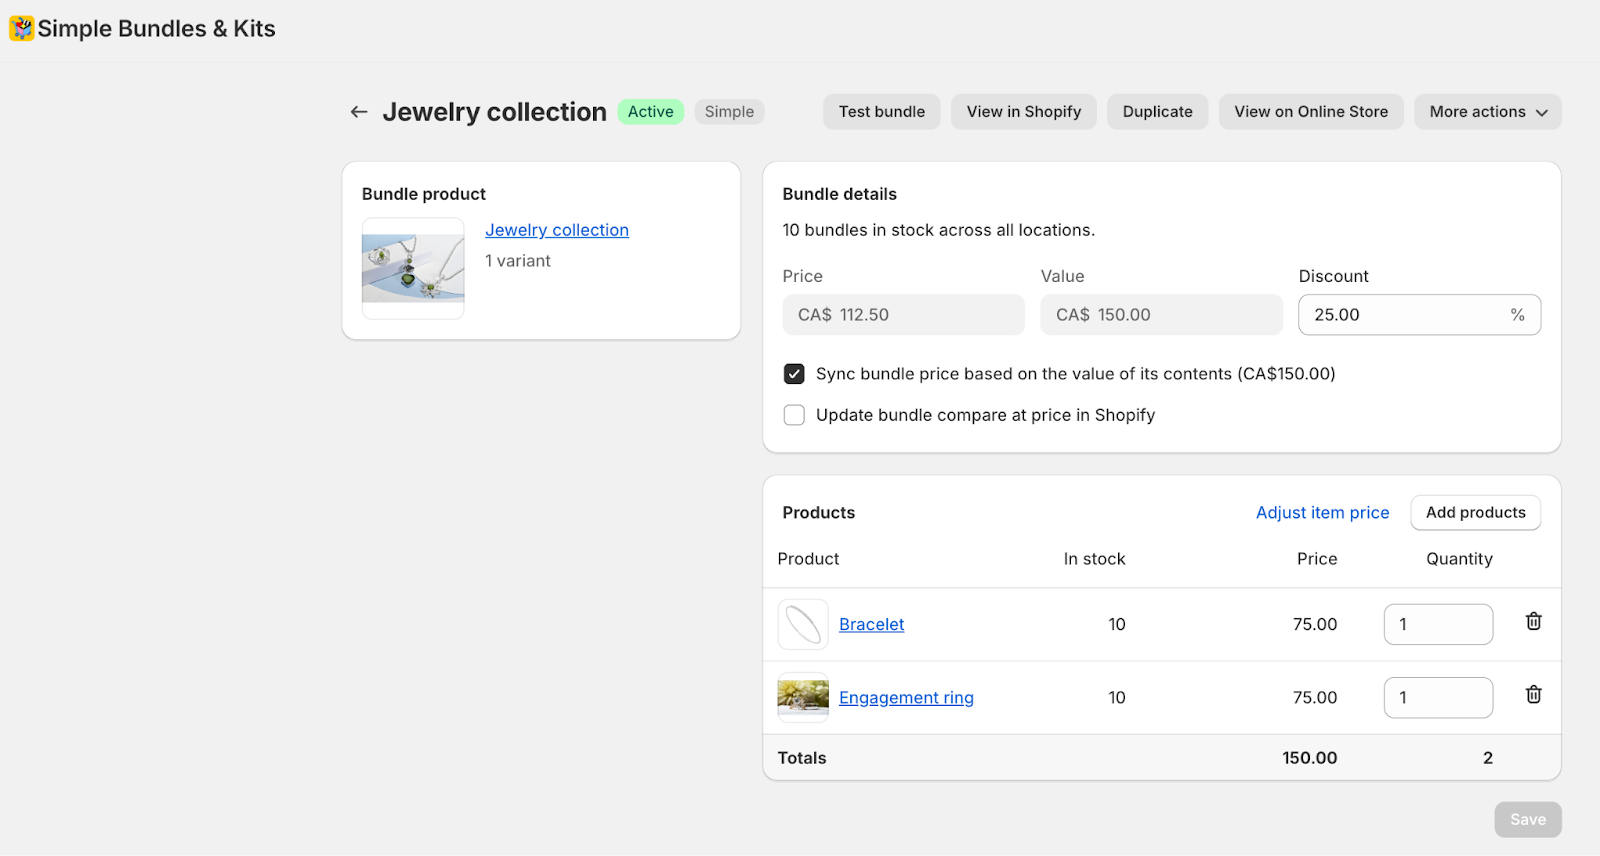The image size is (1600, 856).
Task: Delete the Bracelet row with trash icon
Action: [x=1533, y=622]
